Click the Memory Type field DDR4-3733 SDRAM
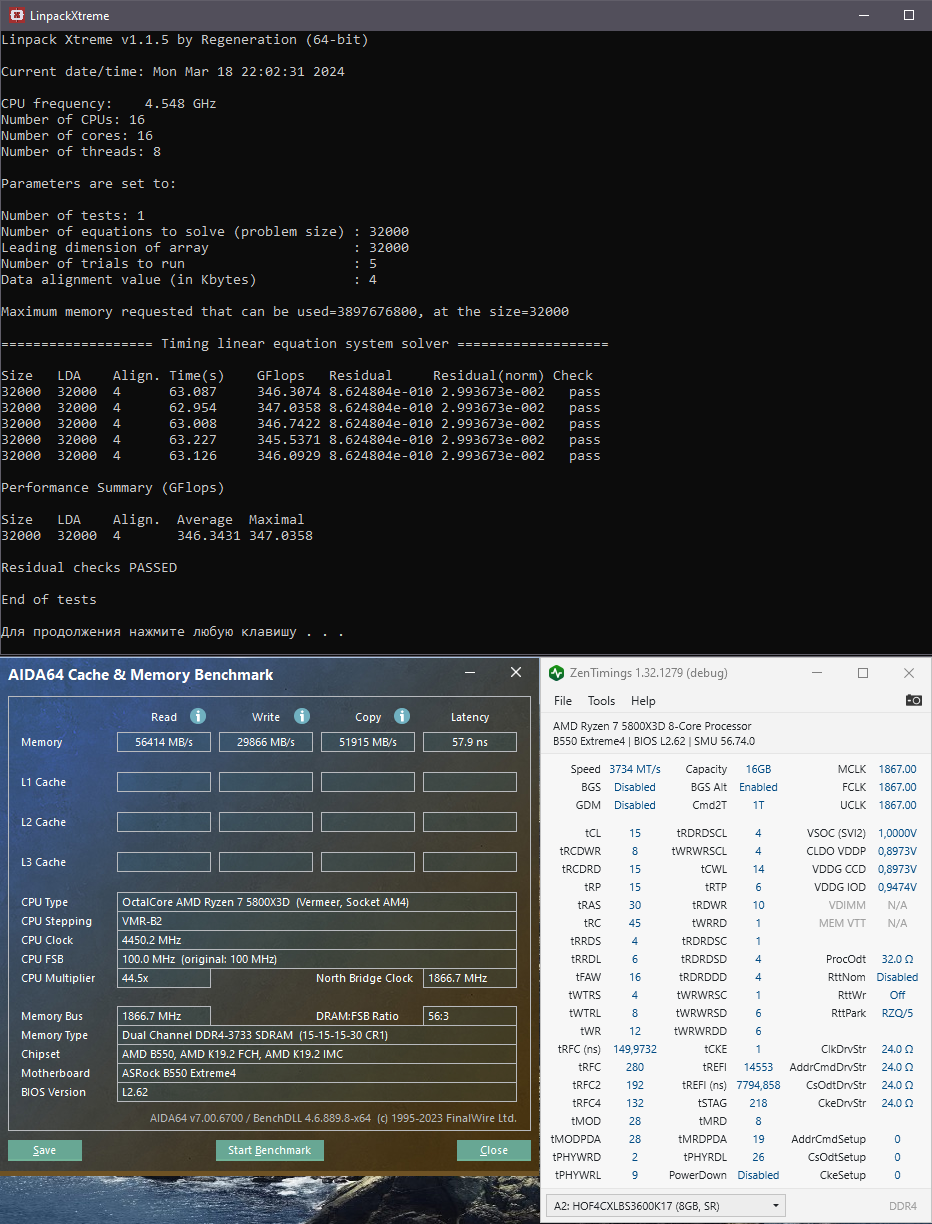This screenshot has height=1224, width=932. (317, 1035)
